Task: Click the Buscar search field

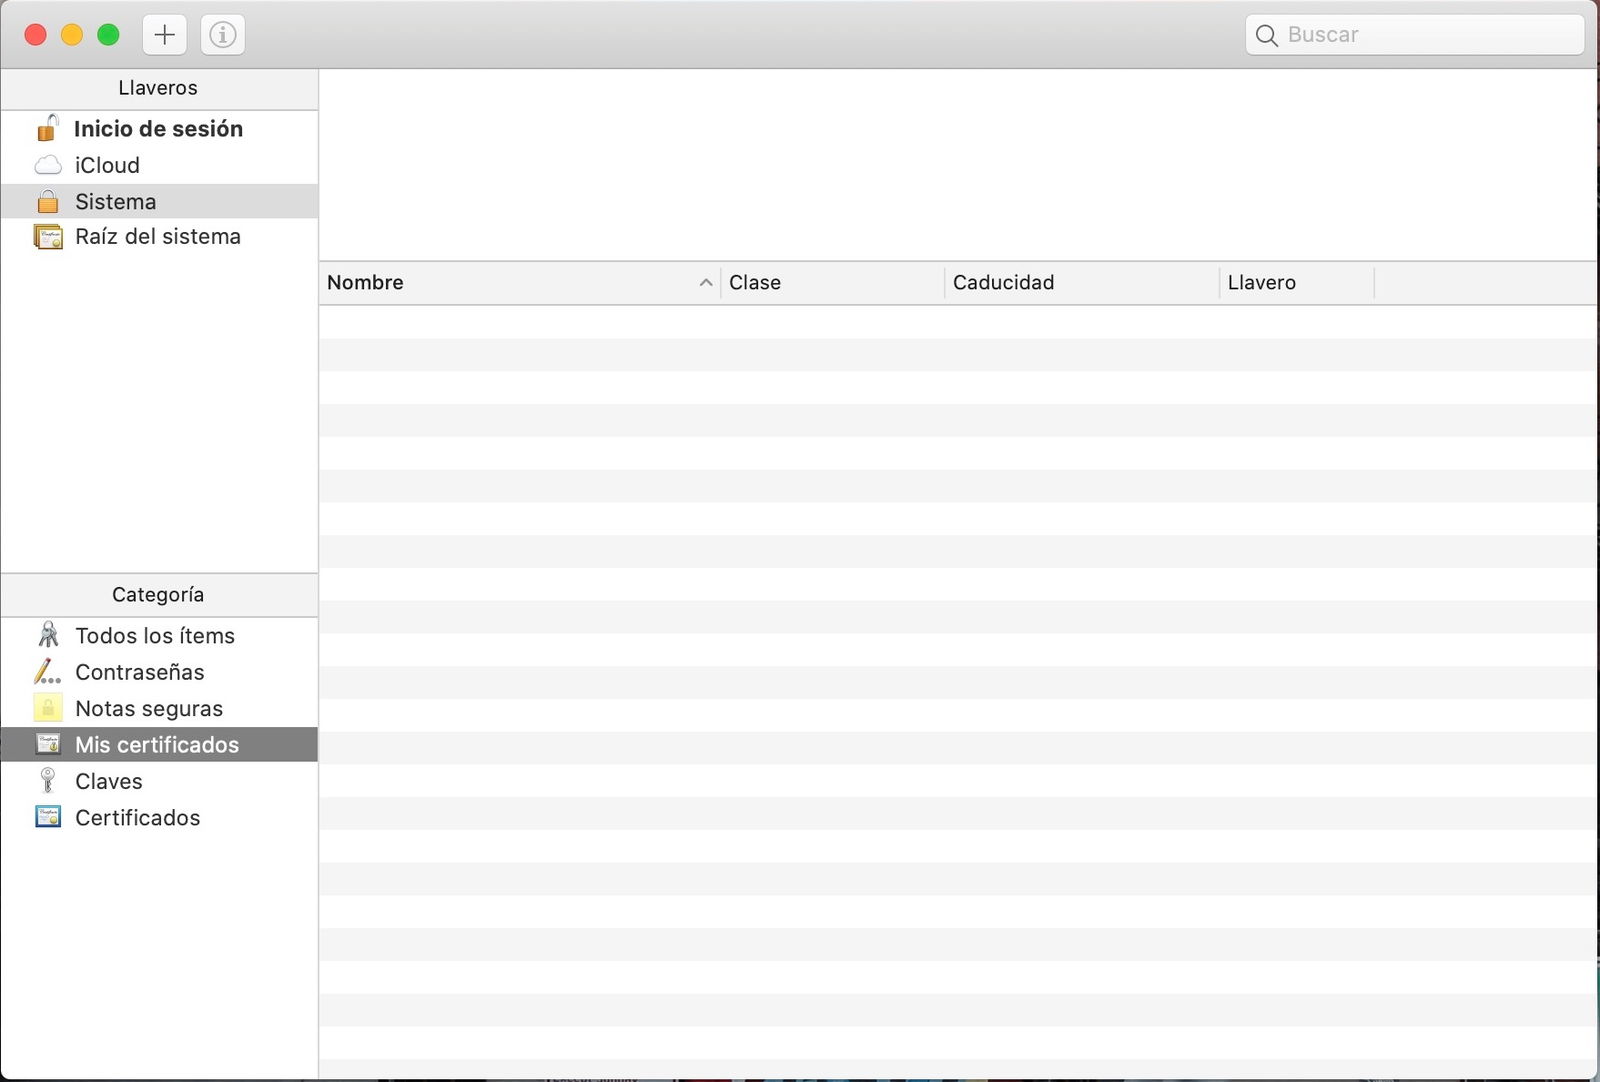Action: click(1415, 35)
